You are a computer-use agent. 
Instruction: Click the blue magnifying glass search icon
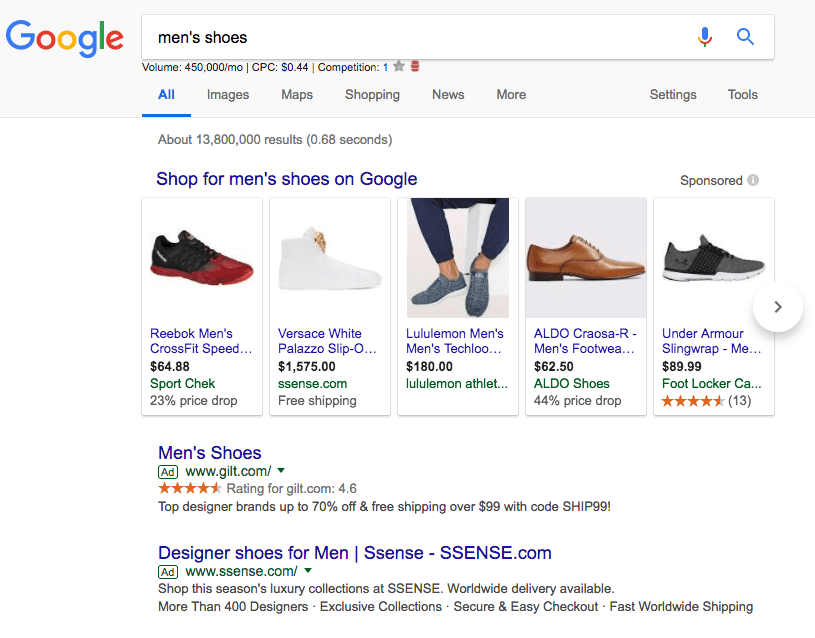745,37
